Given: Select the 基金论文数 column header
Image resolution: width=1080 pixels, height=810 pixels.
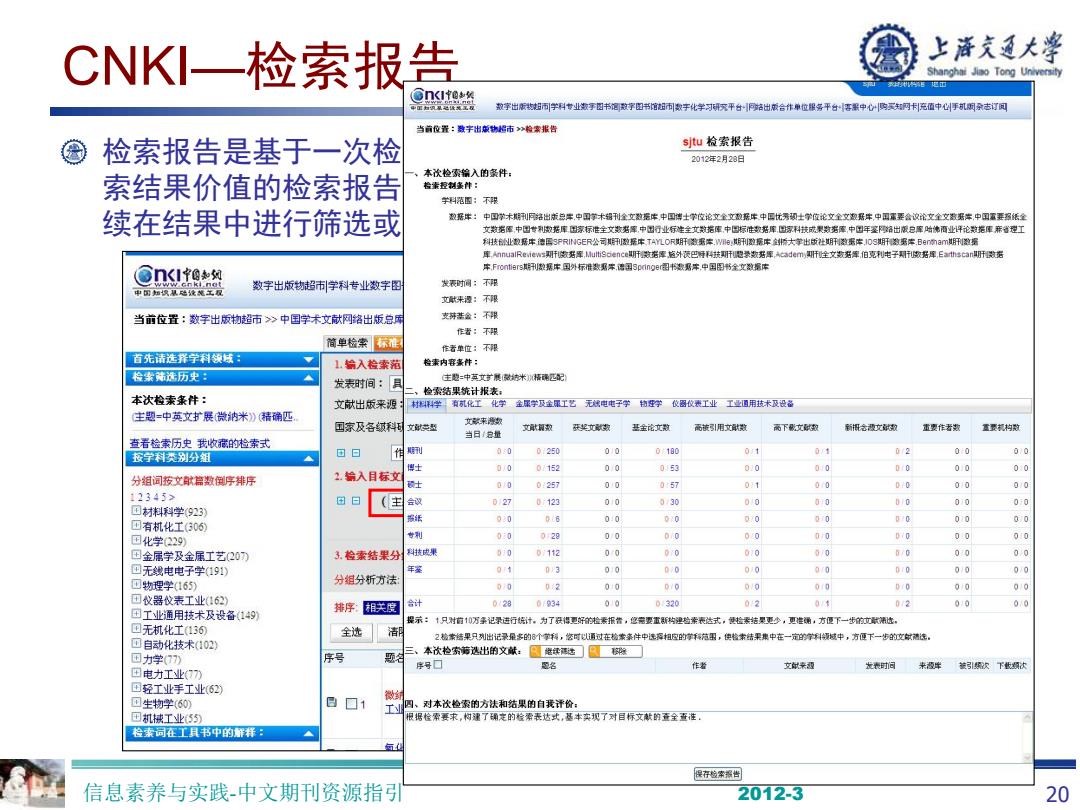Looking at the screenshot, I should point(651,428).
